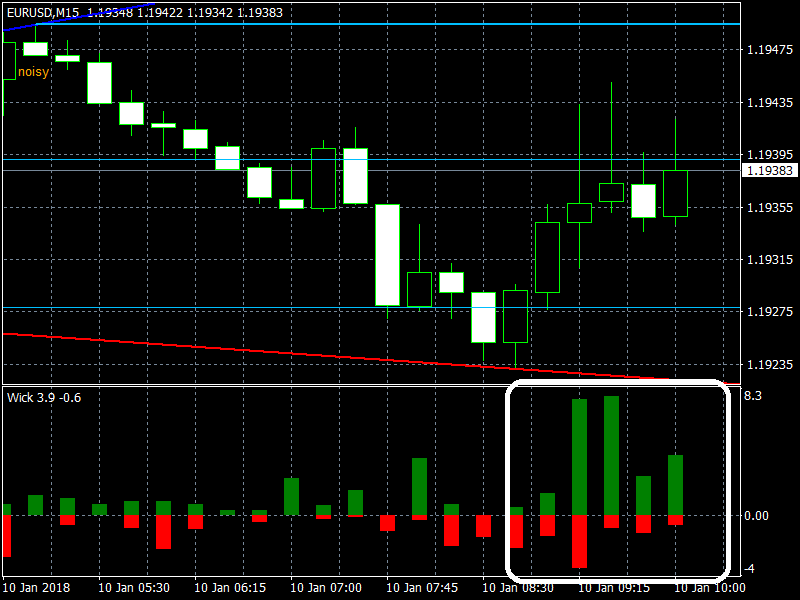The width and height of the screenshot is (800, 600).
Task: Click the '10 Jan 07:45' time label
Action: coord(422,588)
